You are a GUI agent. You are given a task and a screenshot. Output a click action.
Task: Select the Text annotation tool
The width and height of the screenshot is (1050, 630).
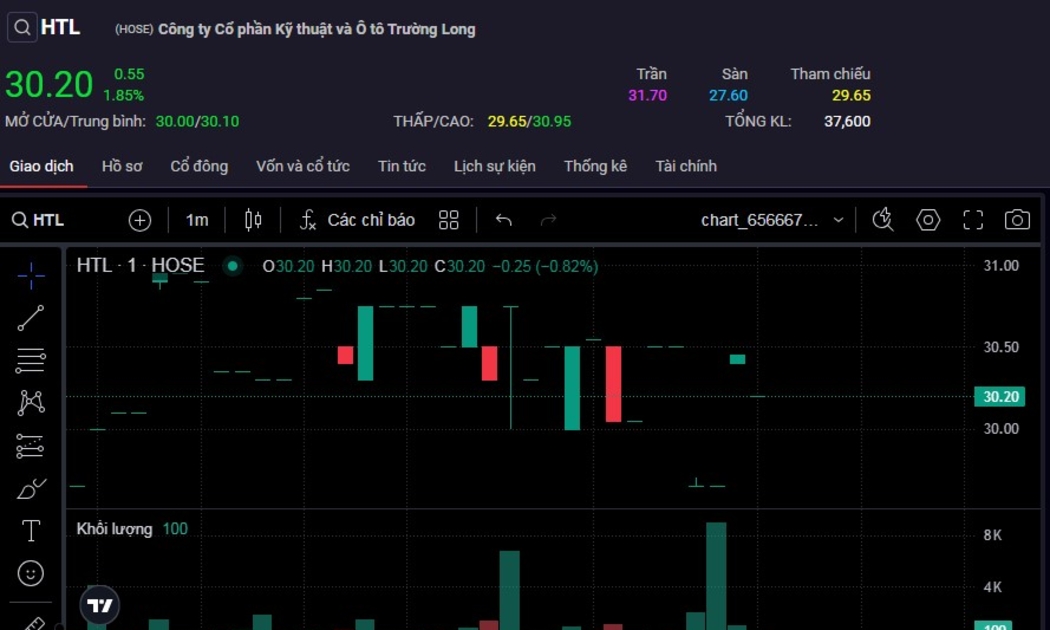click(31, 531)
